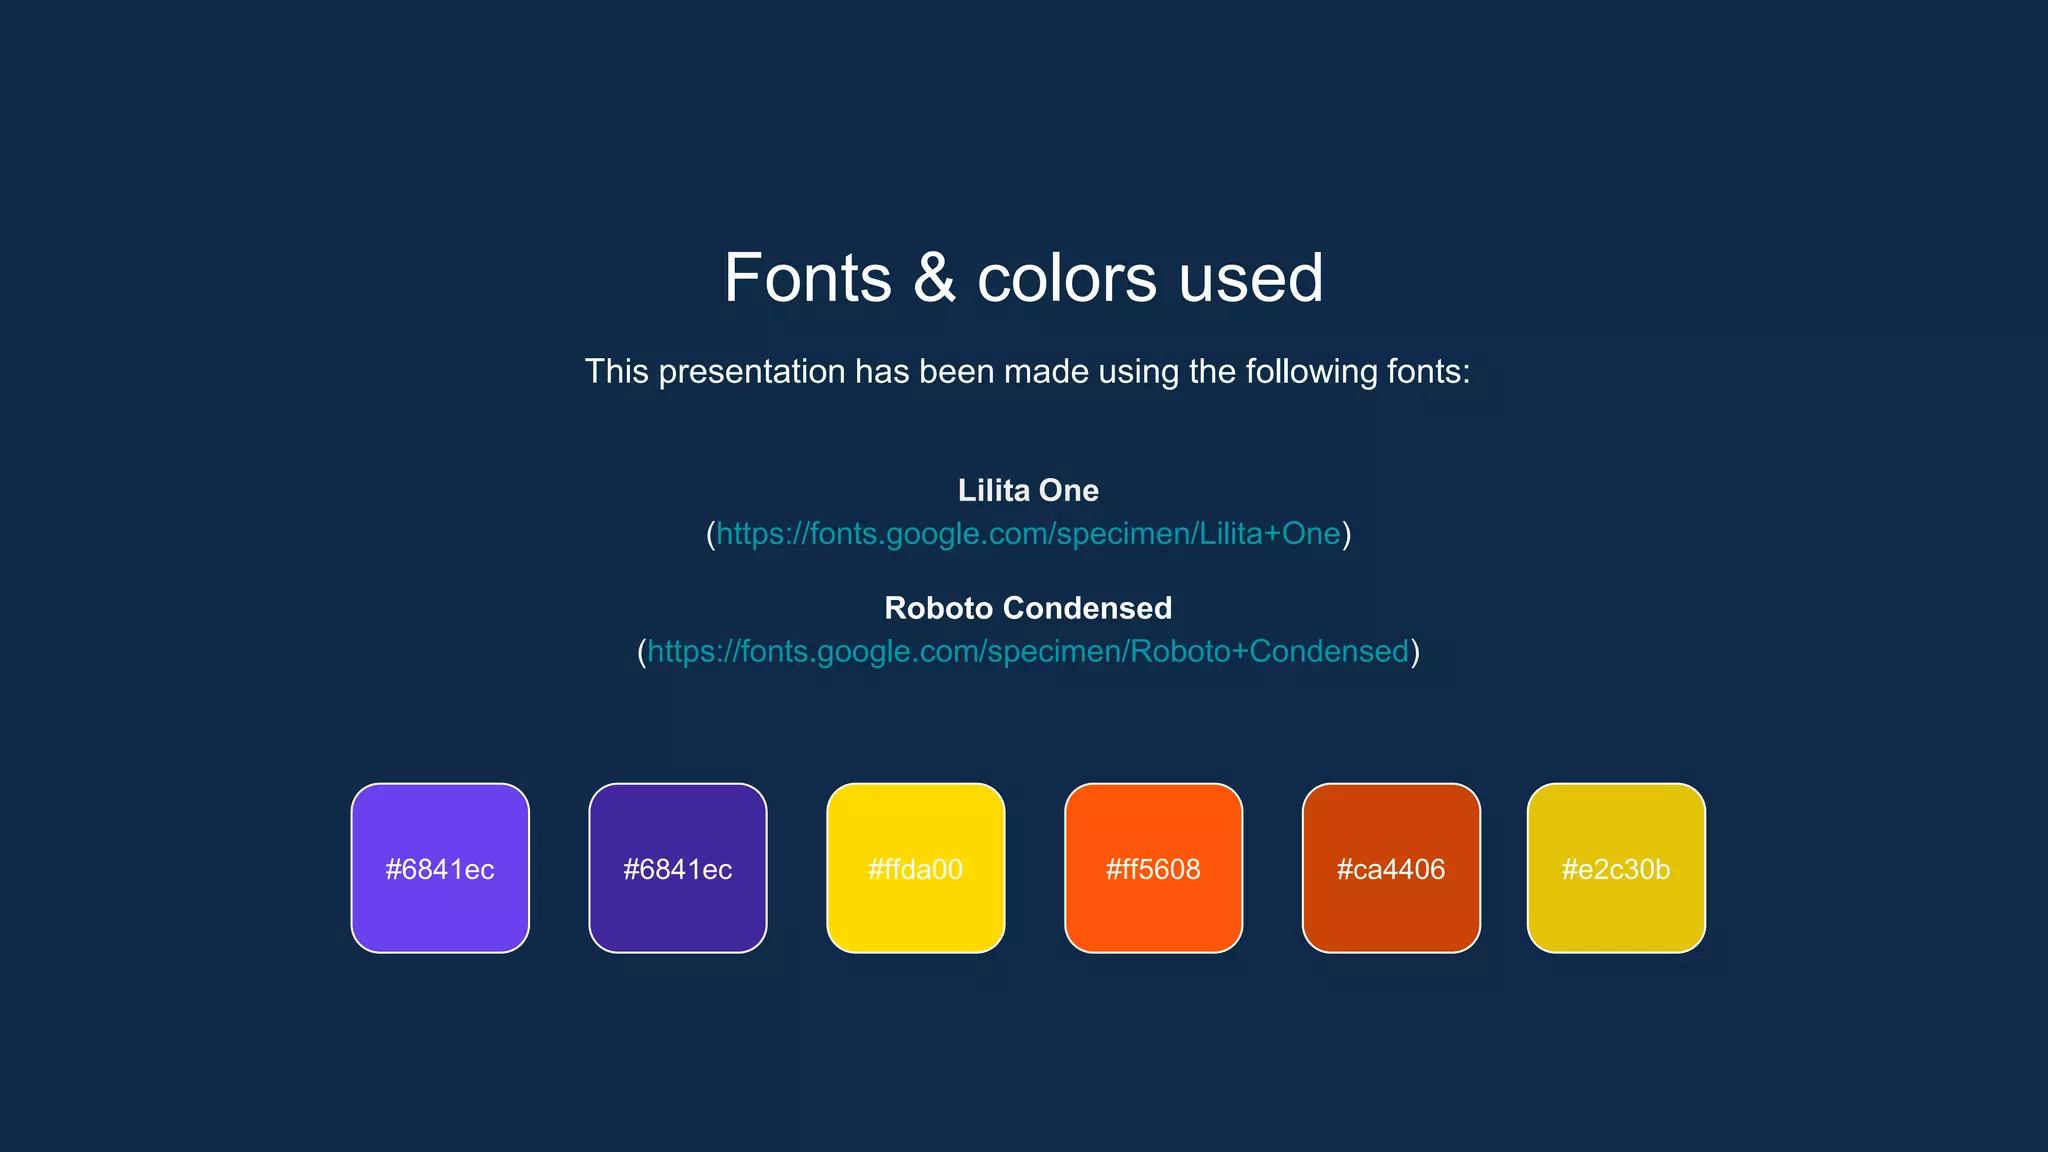Click the 'This presentation has been made' subtitle
The height and width of the screenshot is (1152, 2048).
(1027, 372)
